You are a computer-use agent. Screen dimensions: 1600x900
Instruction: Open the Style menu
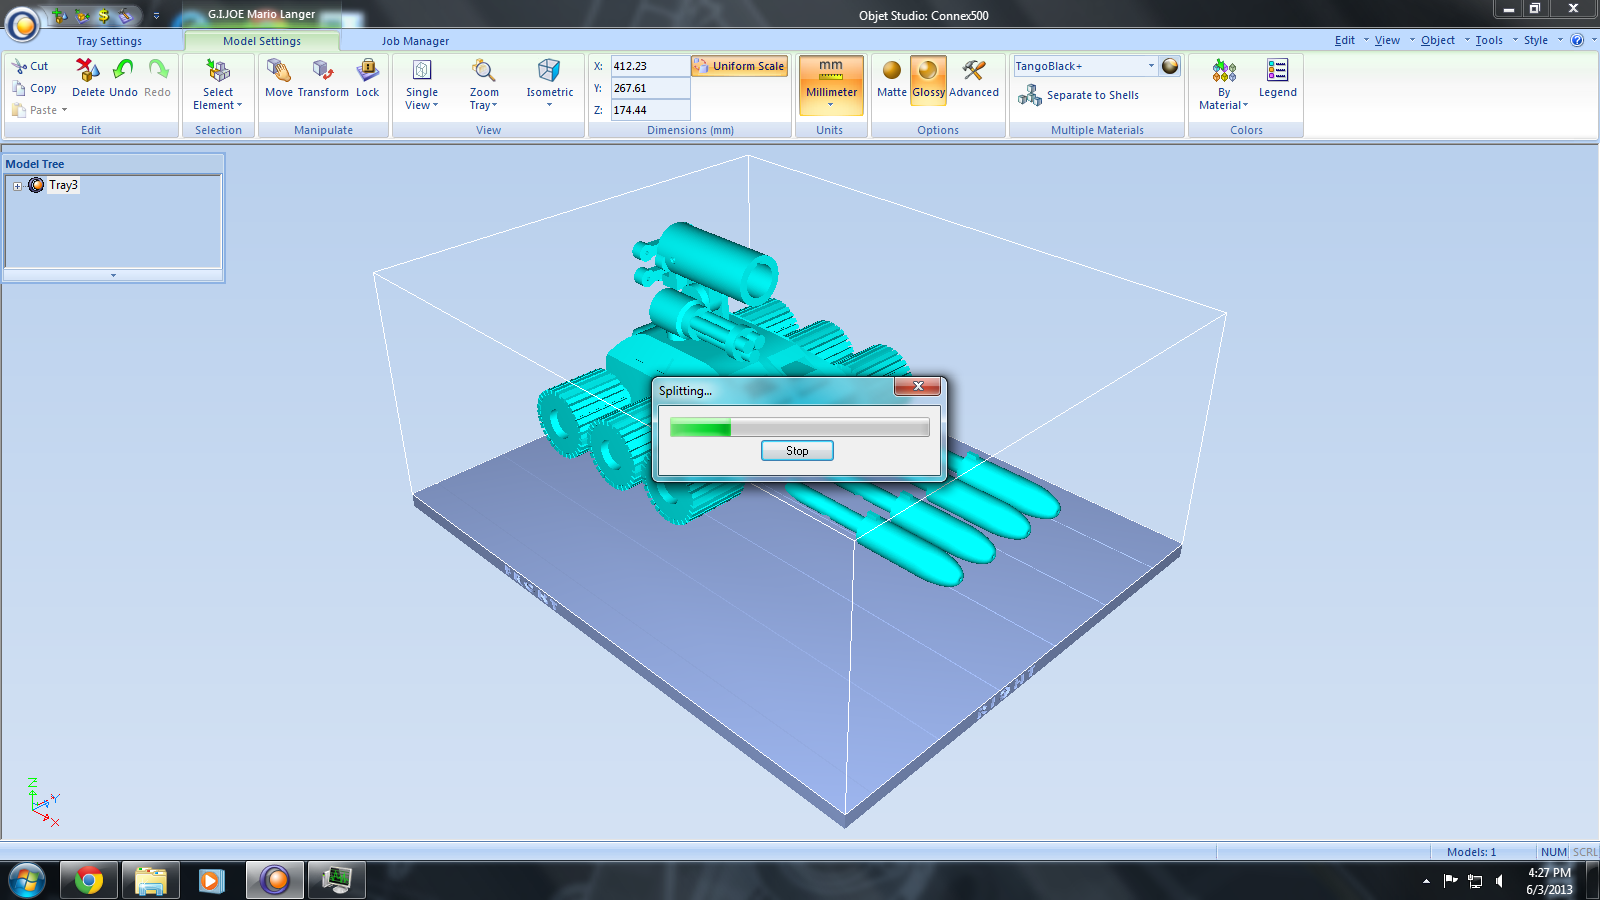click(1536, 40)
